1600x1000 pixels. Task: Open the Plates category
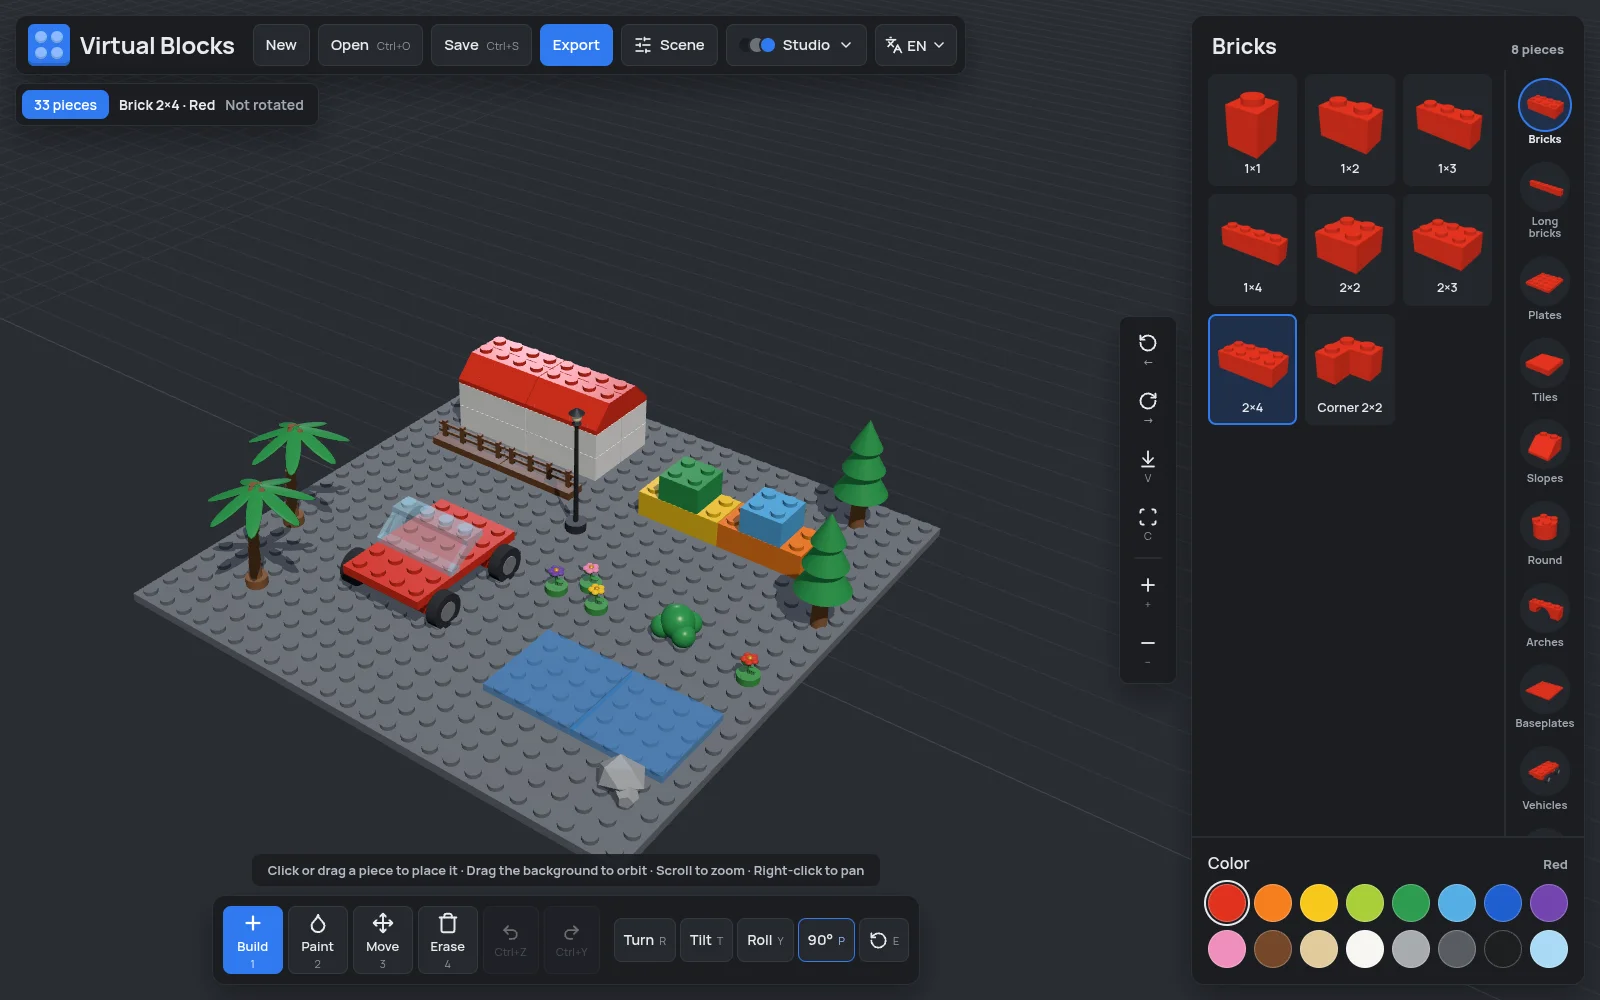pyautogui.click(x=1544, y=282)
